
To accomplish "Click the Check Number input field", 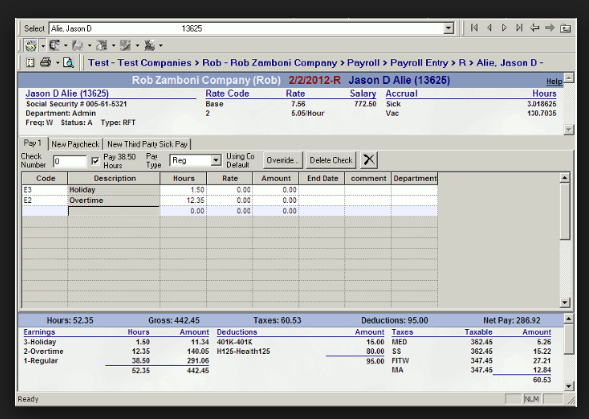I will coord(69,162).
